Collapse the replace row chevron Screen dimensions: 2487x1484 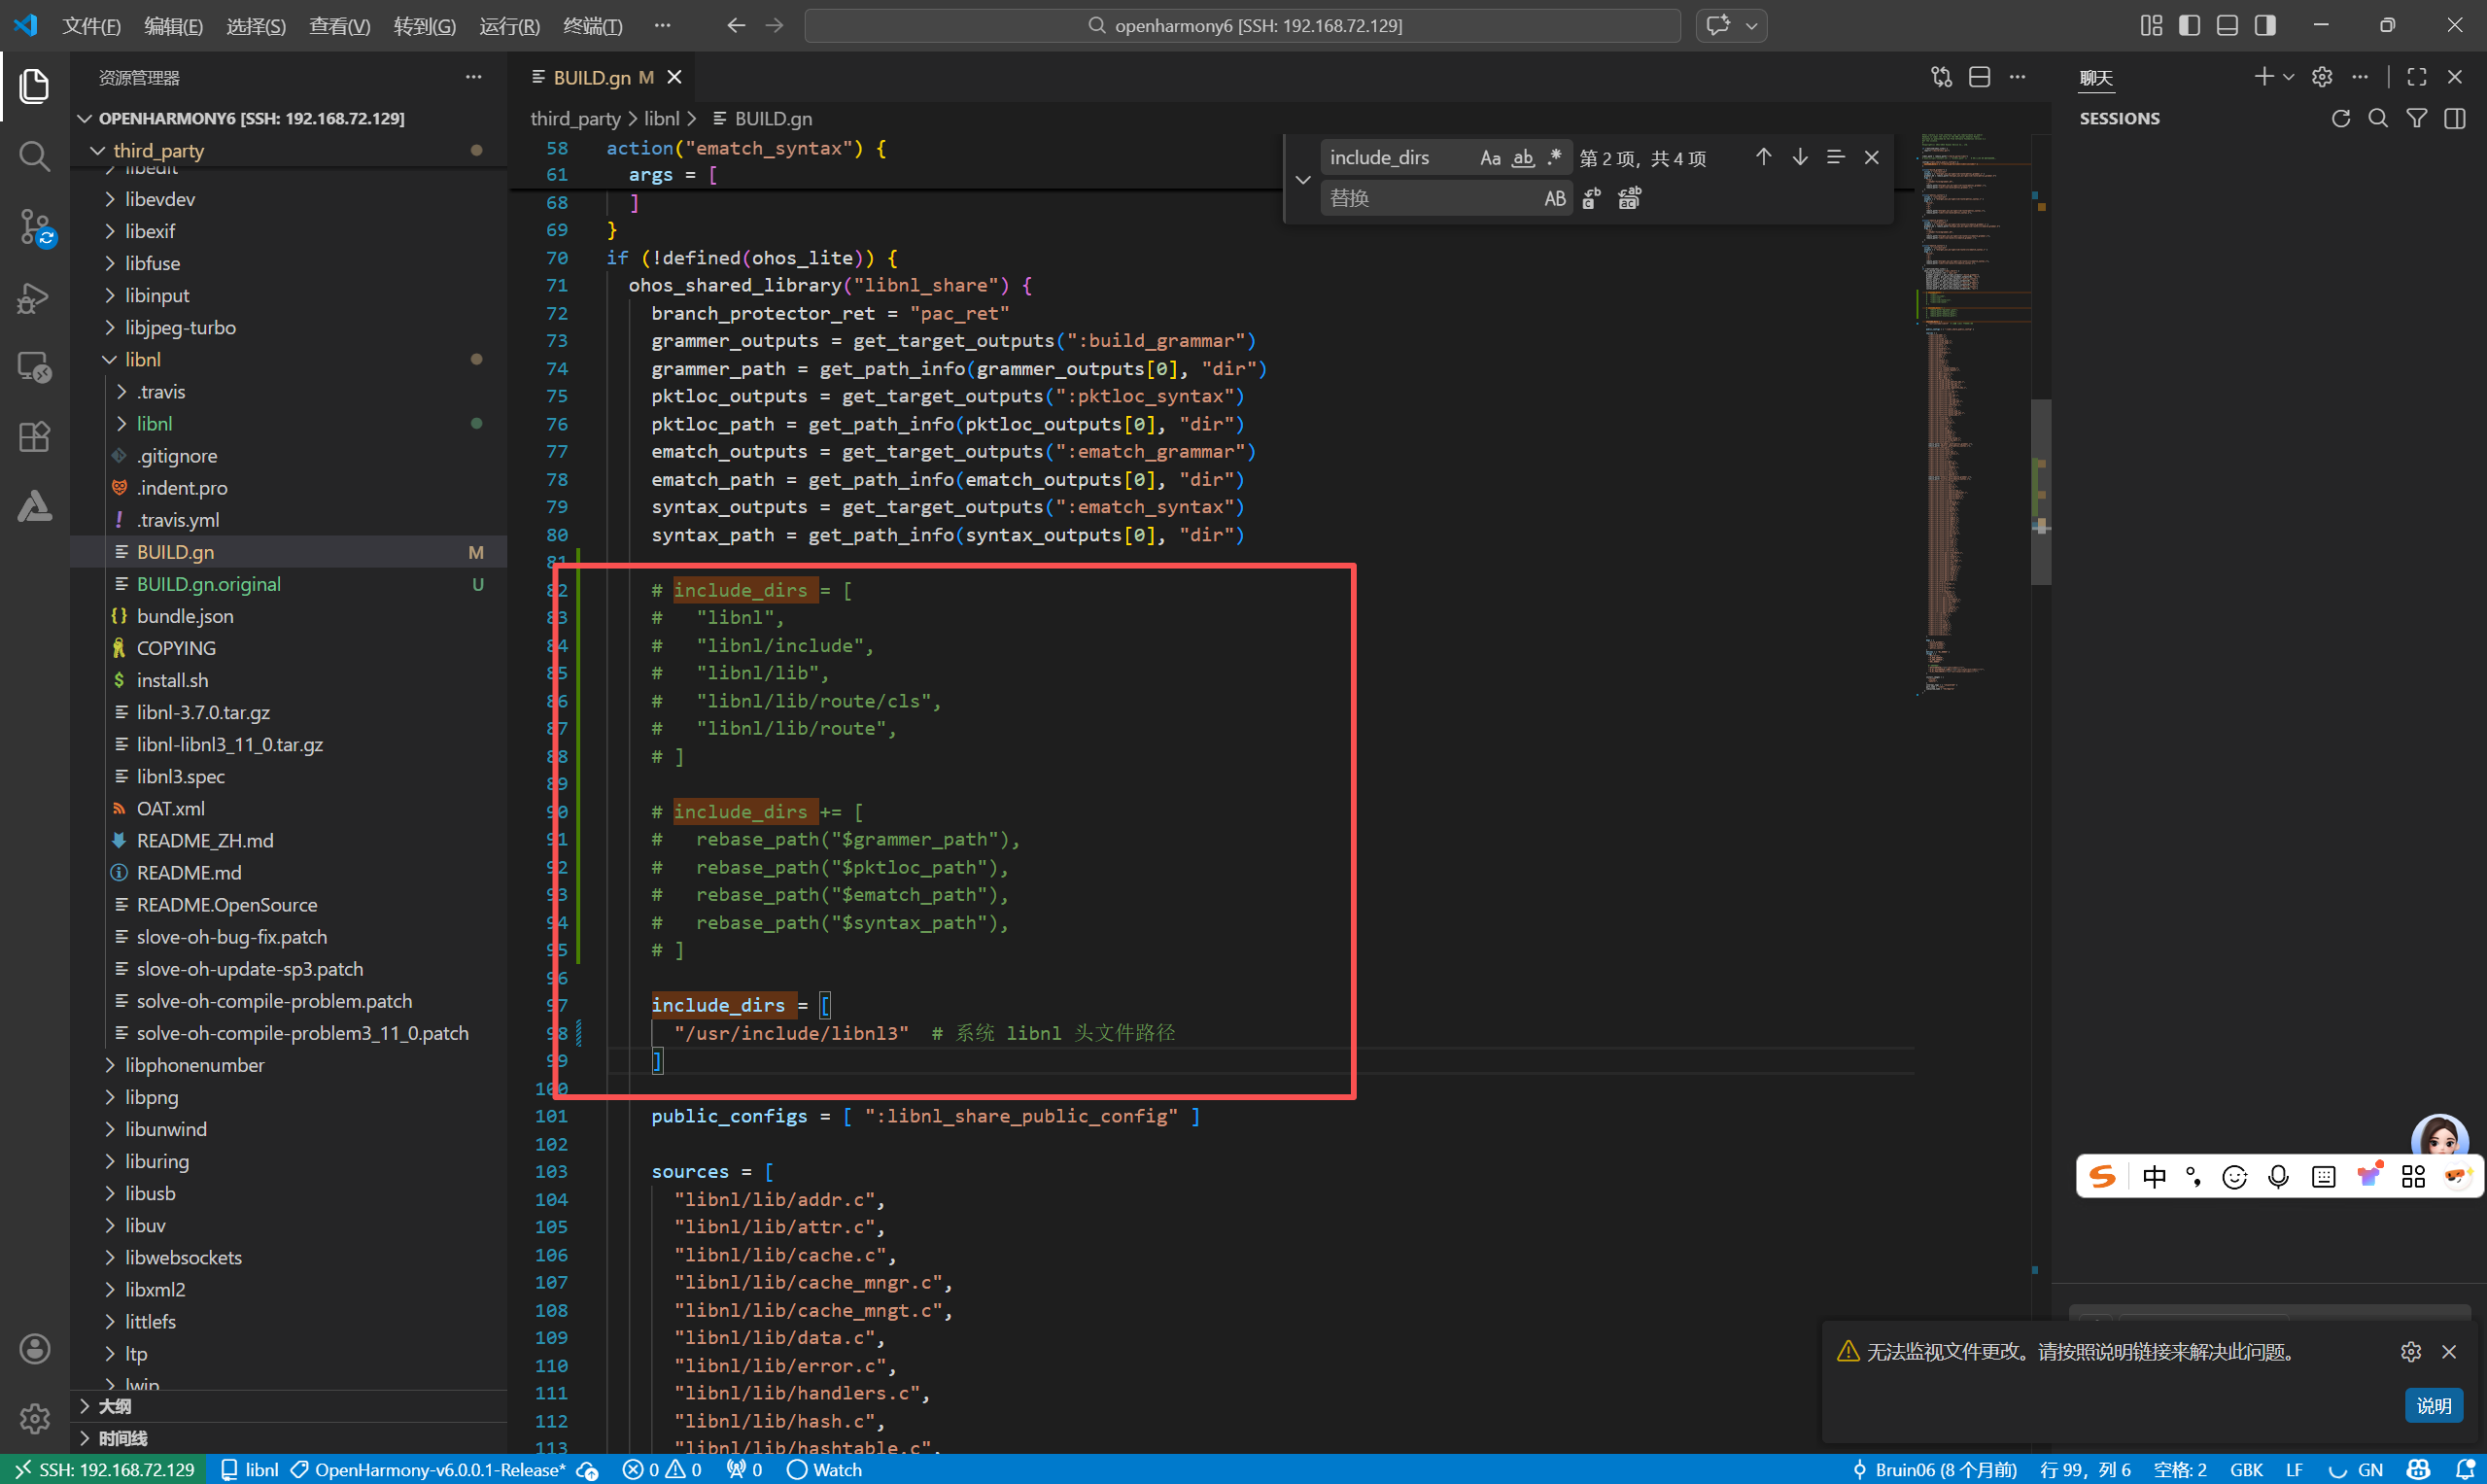1302,179
